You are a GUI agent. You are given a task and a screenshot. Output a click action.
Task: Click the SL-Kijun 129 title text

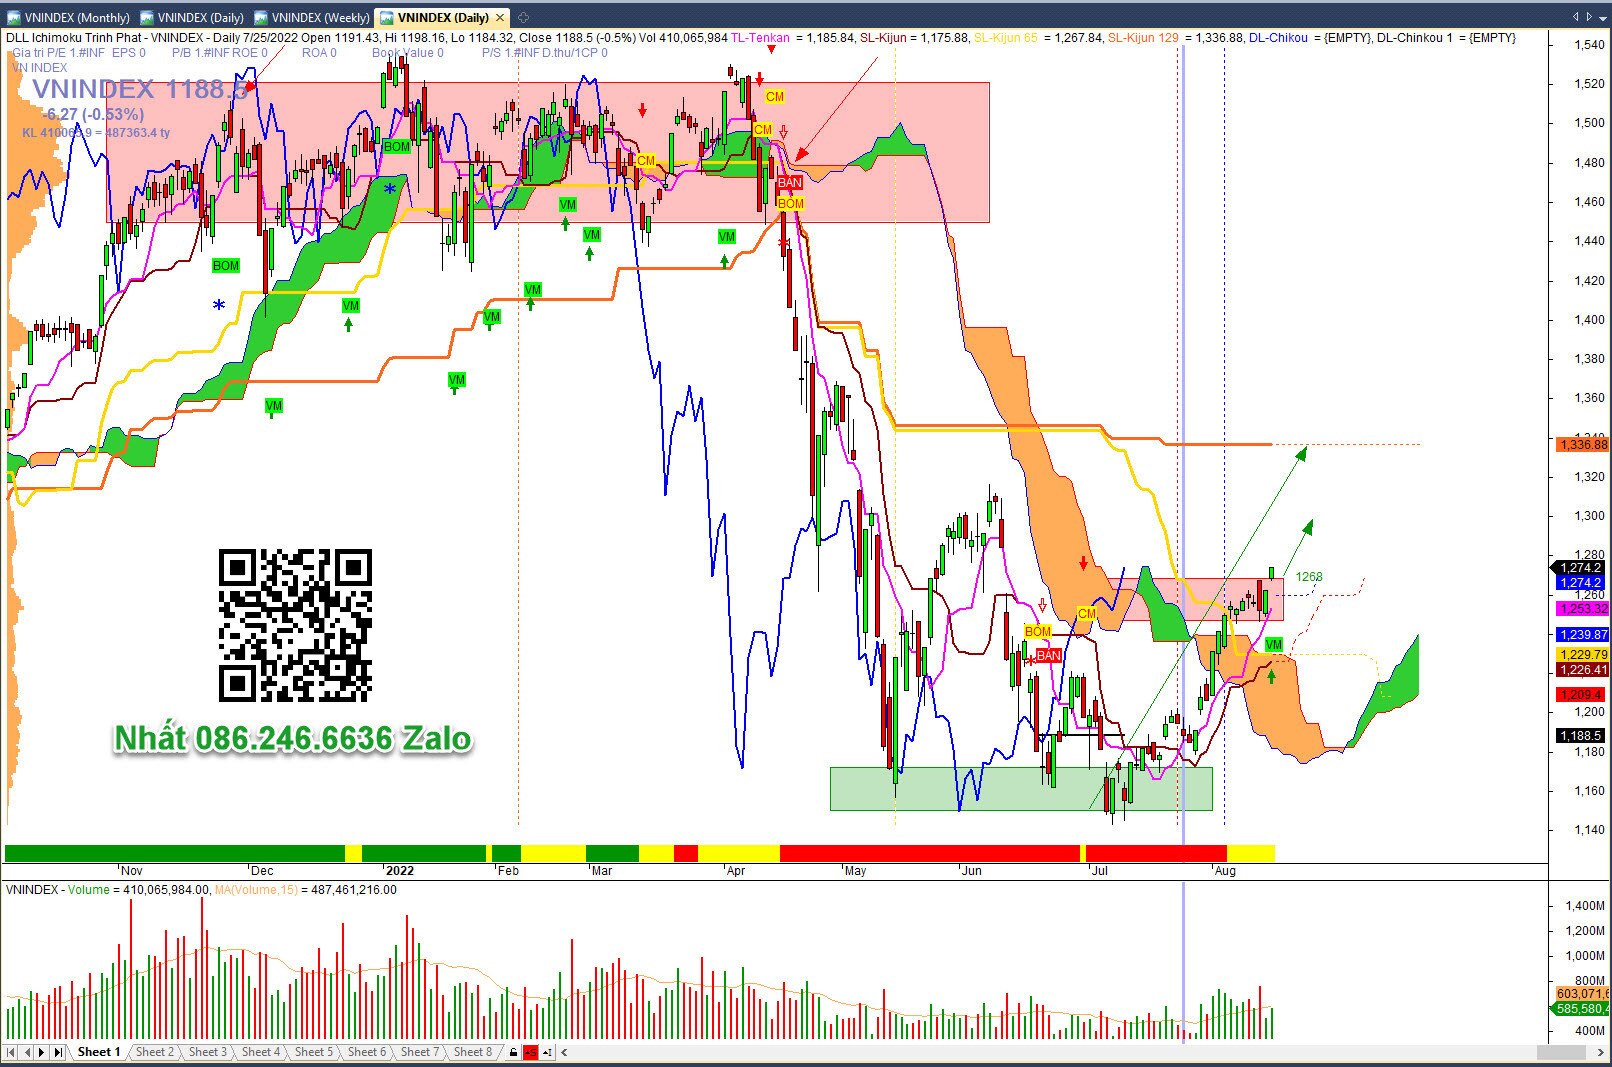[x=1143, y=38]
